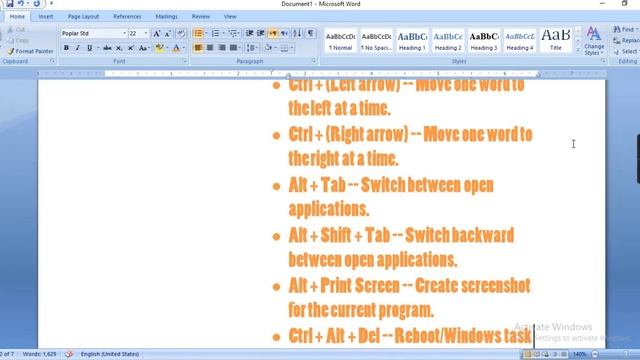The image size is (640, 360).
Task: Justify the paragraph text
Action: (x=233, y=48)
